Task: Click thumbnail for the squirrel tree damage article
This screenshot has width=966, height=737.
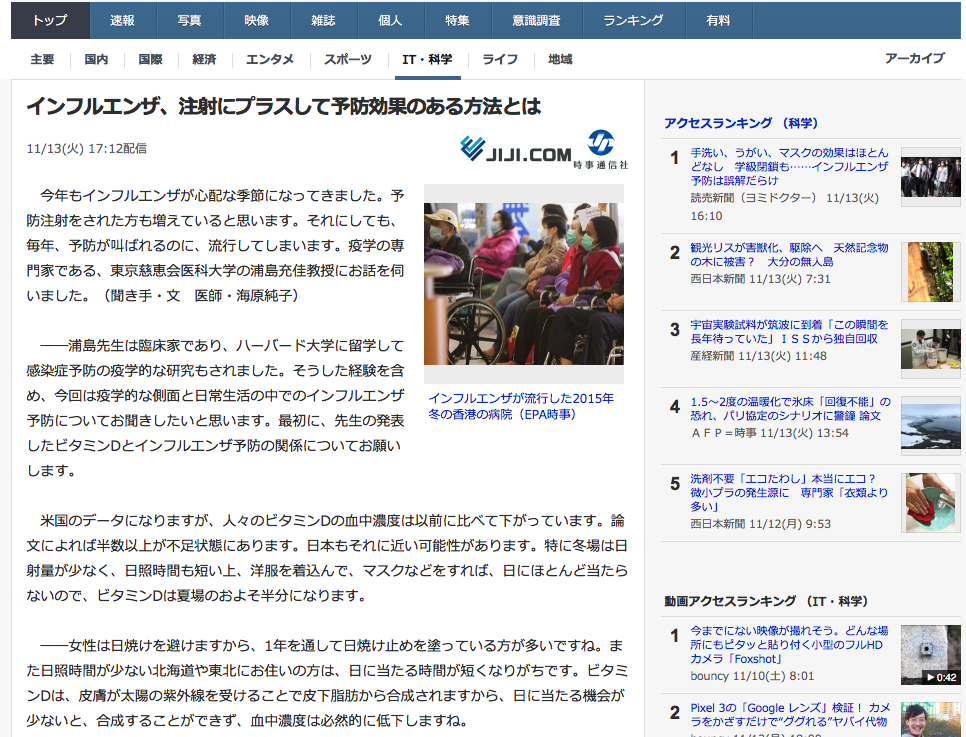Action: 930,272
